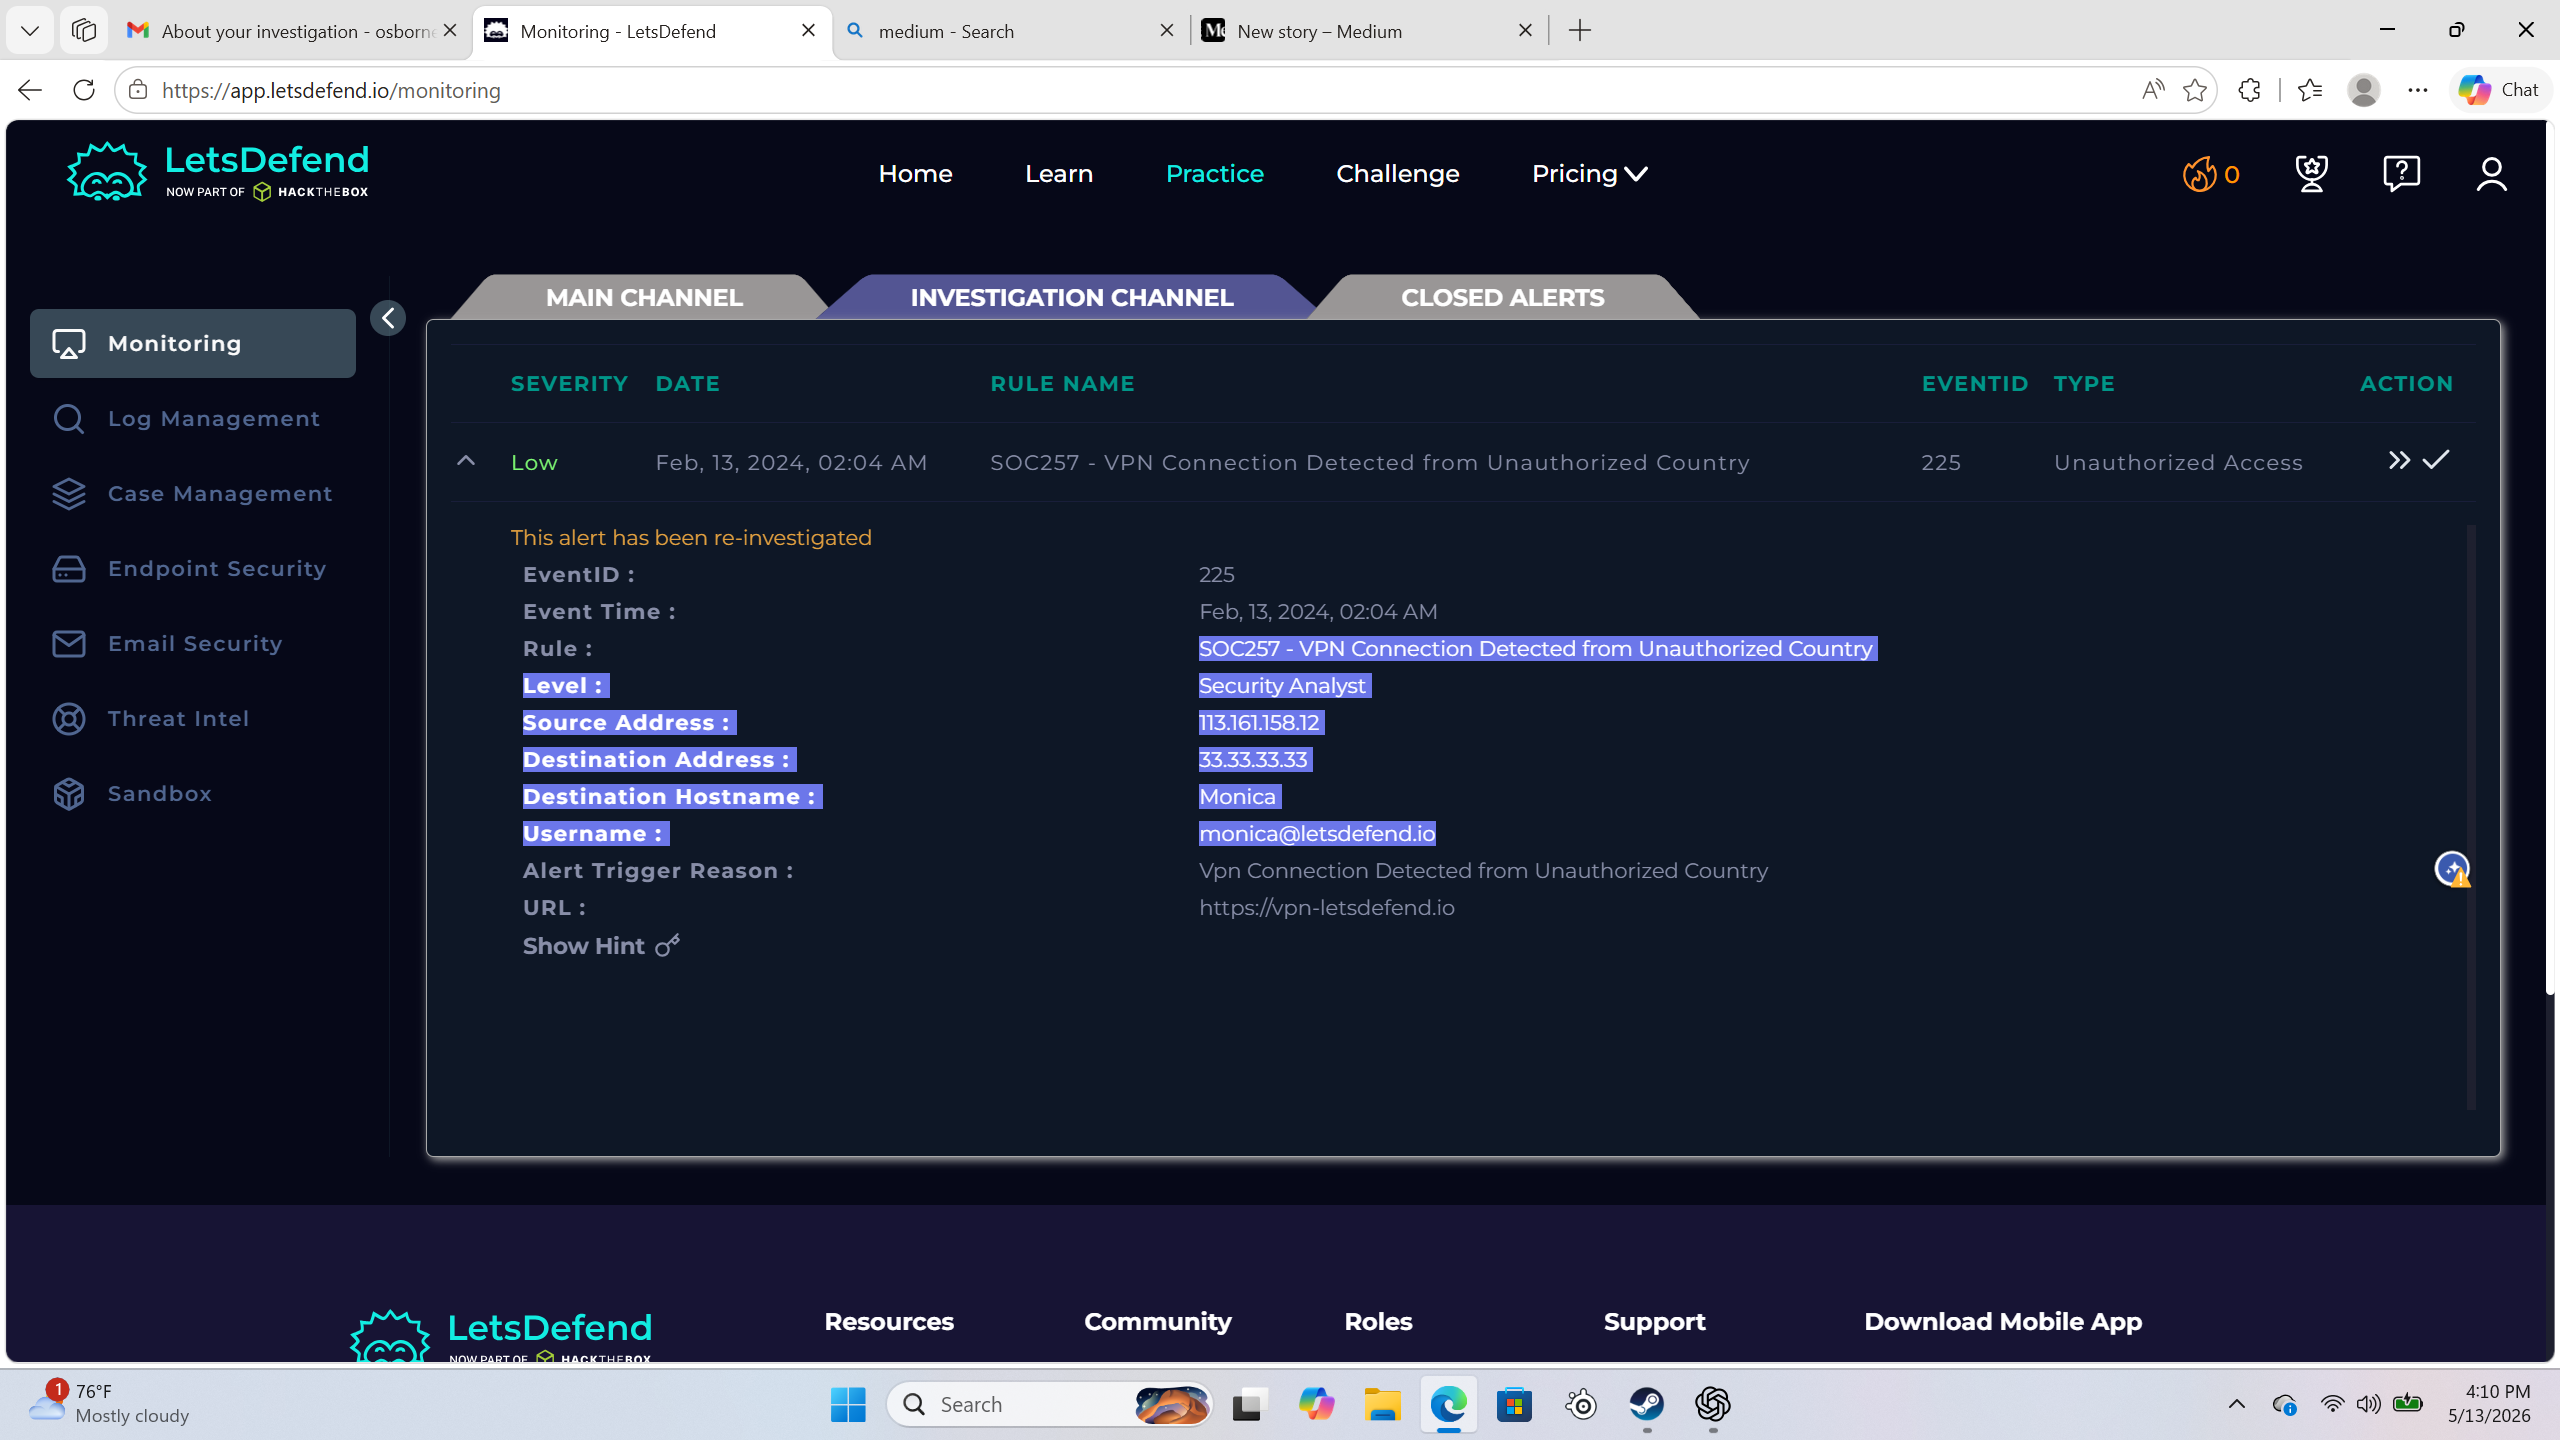Click the Roles footer heading

(x=1378, y=1322)
